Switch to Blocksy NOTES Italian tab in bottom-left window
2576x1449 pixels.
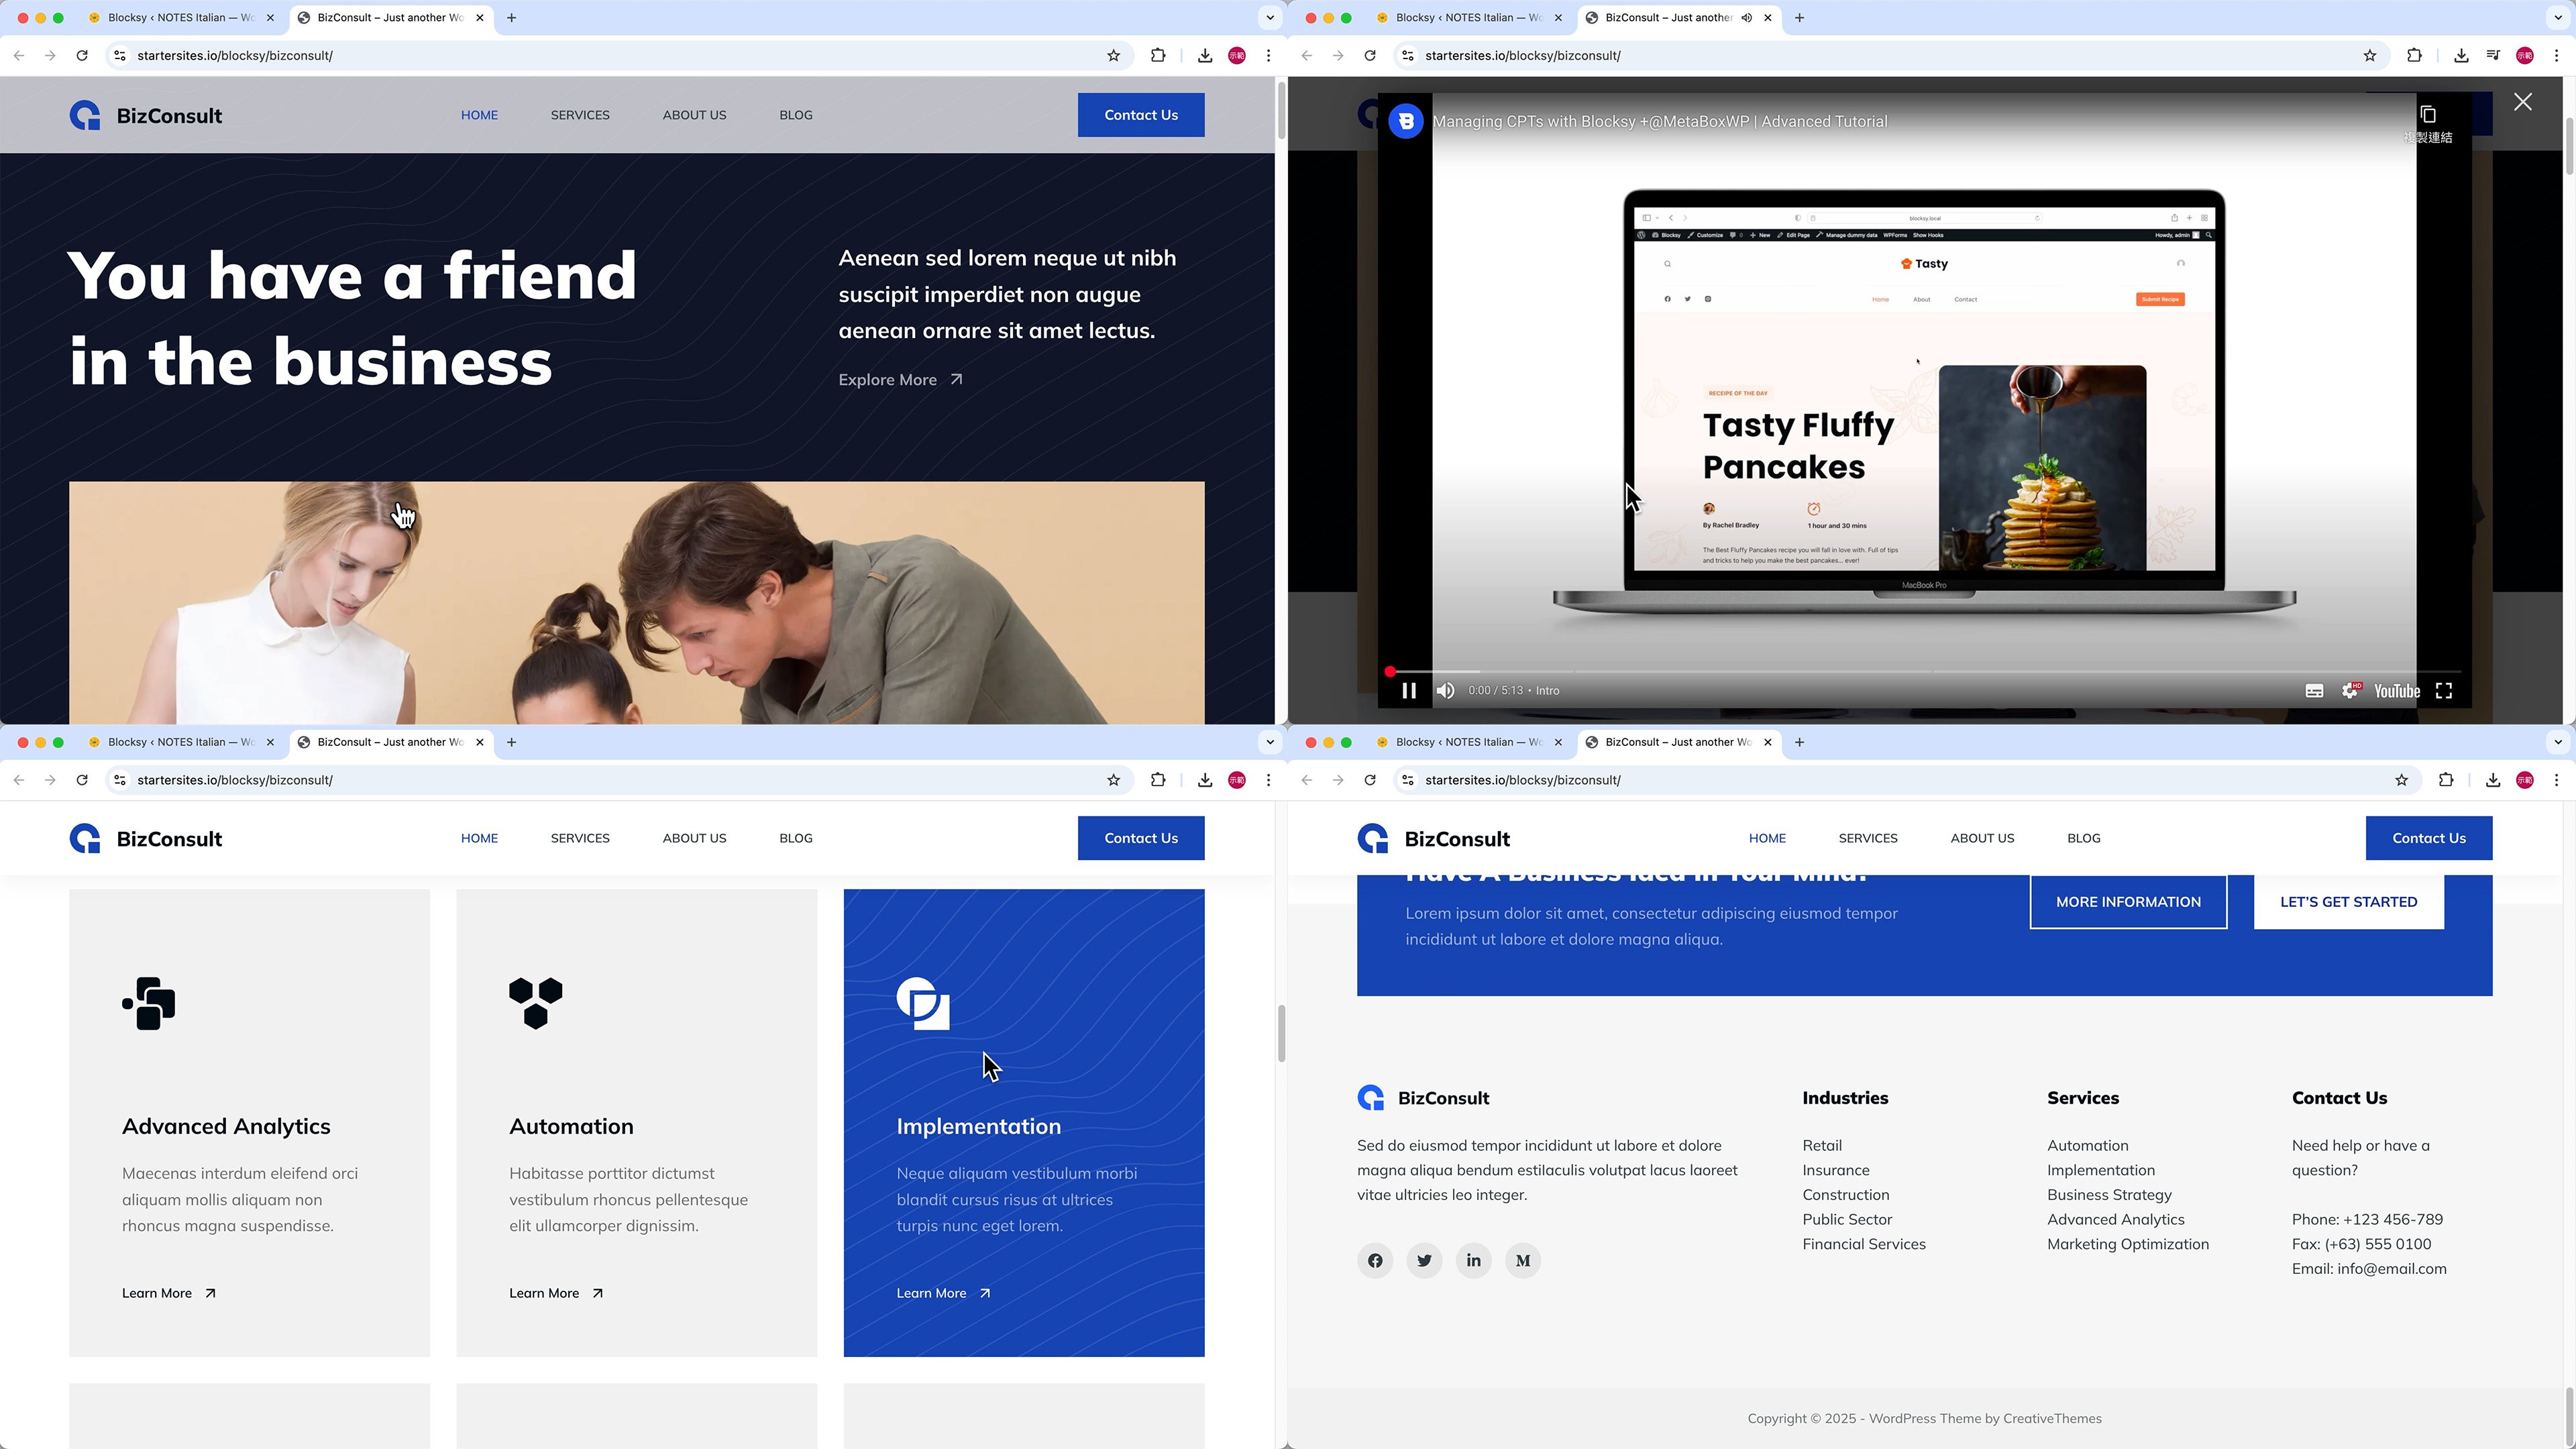pos(180,742)
